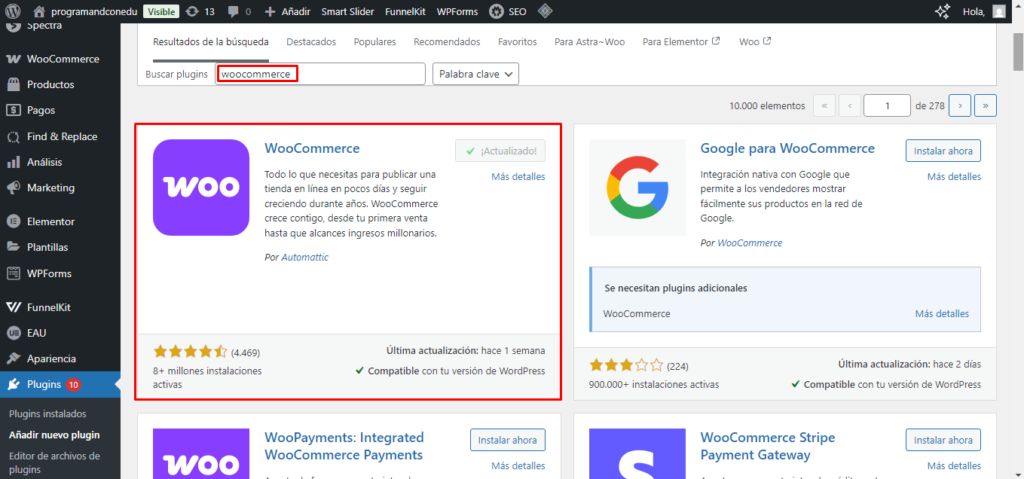
Task: Click the Plugins plug icon
Action: tap(14, 384)
